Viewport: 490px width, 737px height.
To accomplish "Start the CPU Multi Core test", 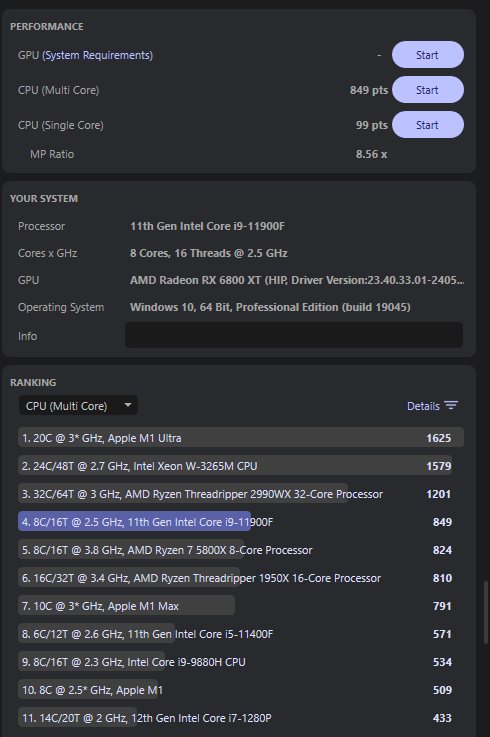I will [x=427, y=90].
